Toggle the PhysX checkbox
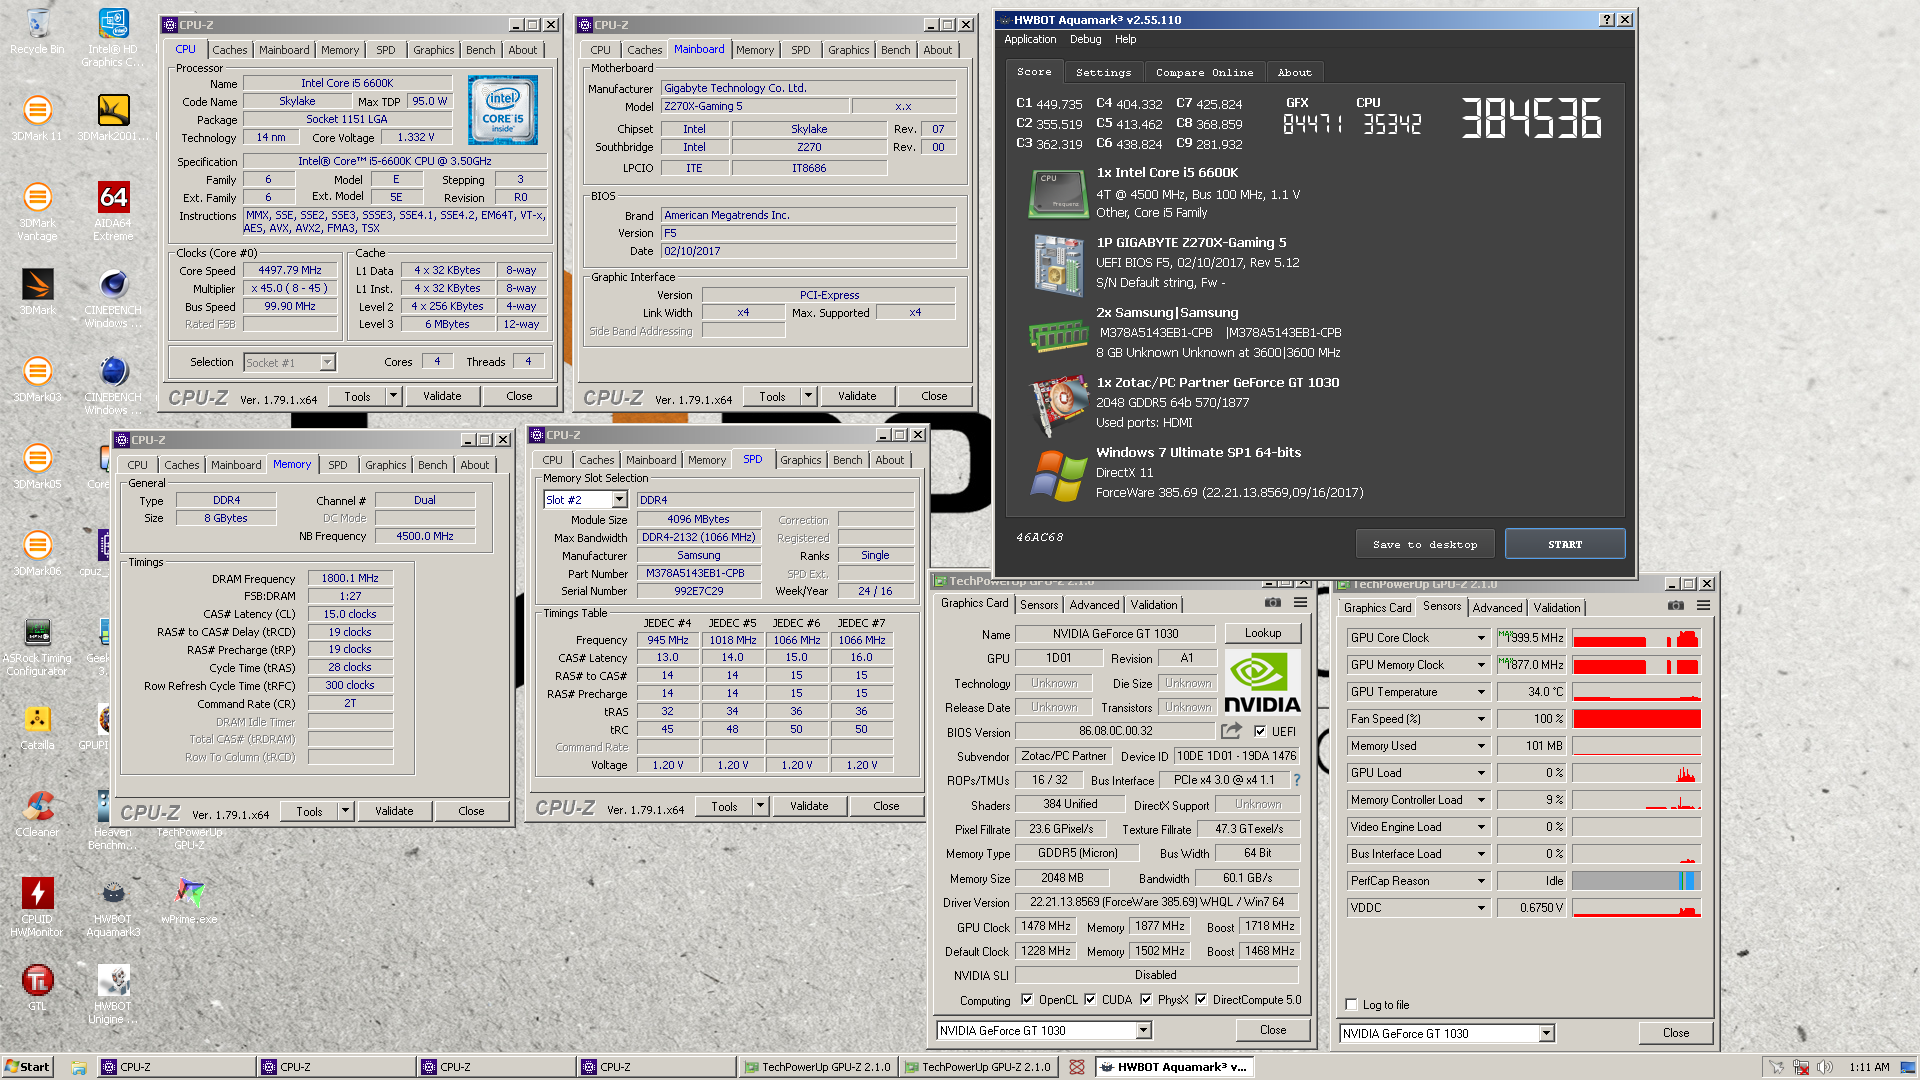This screenshot has width=1920, height=1080. point(1146,1000)
